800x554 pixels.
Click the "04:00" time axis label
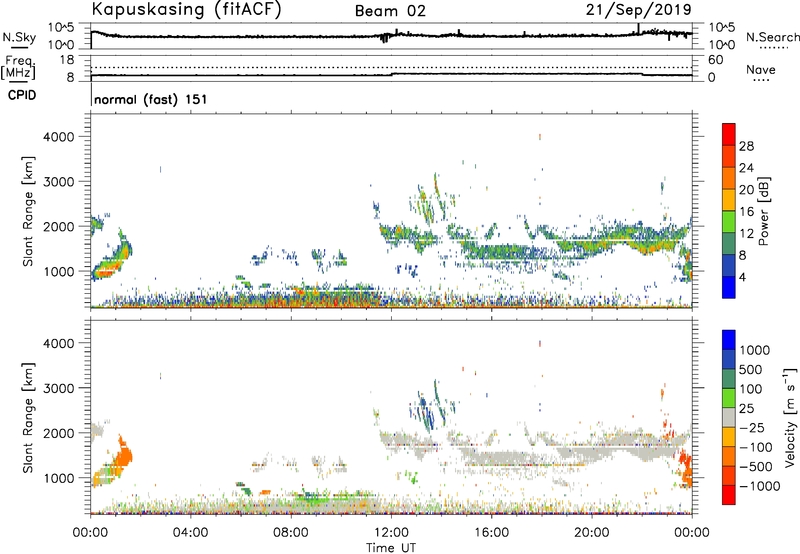[190, 533]
